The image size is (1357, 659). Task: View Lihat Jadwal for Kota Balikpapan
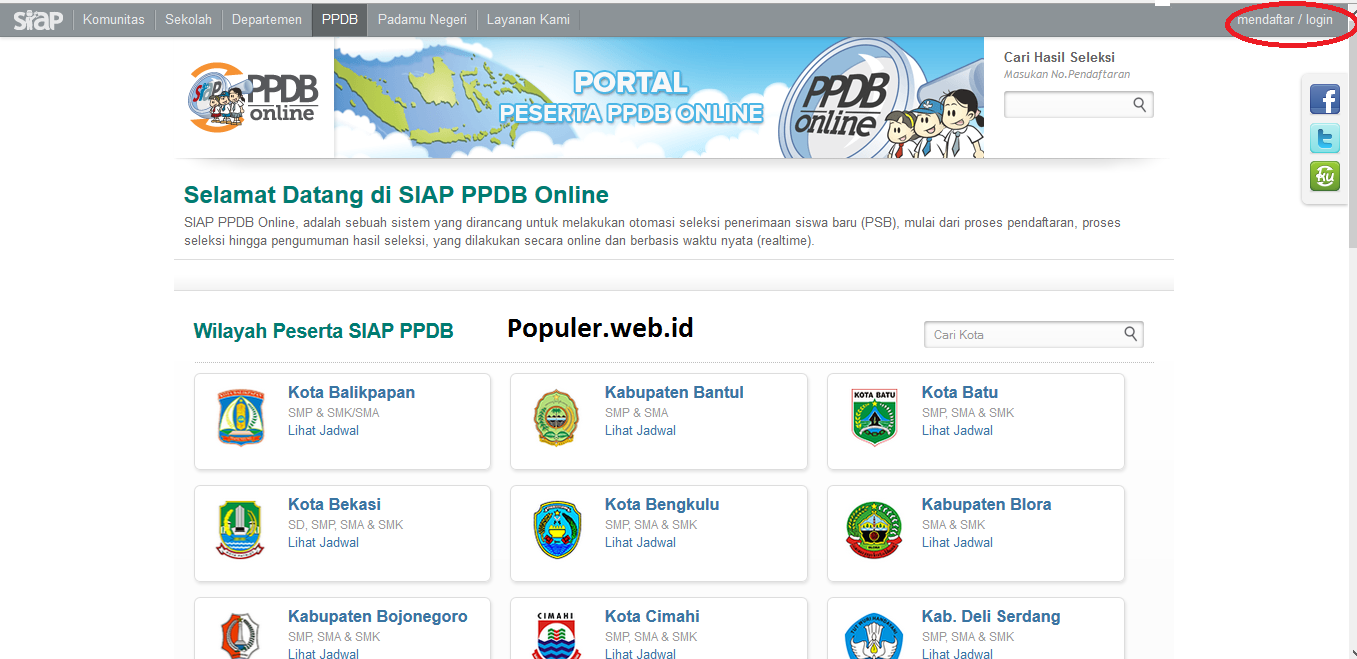click(323, 431)
